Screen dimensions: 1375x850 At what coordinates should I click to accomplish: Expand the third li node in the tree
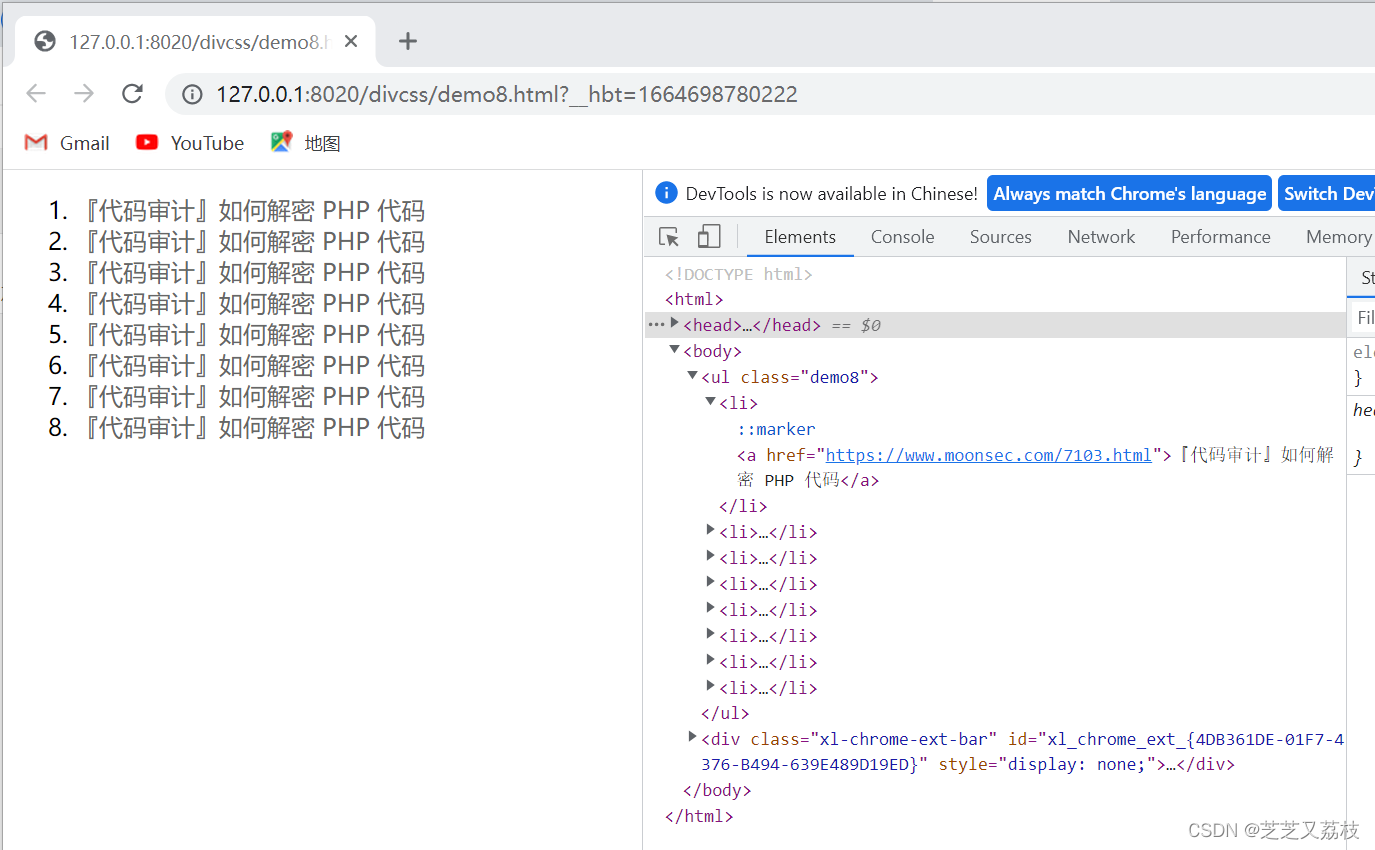[711, 556]
